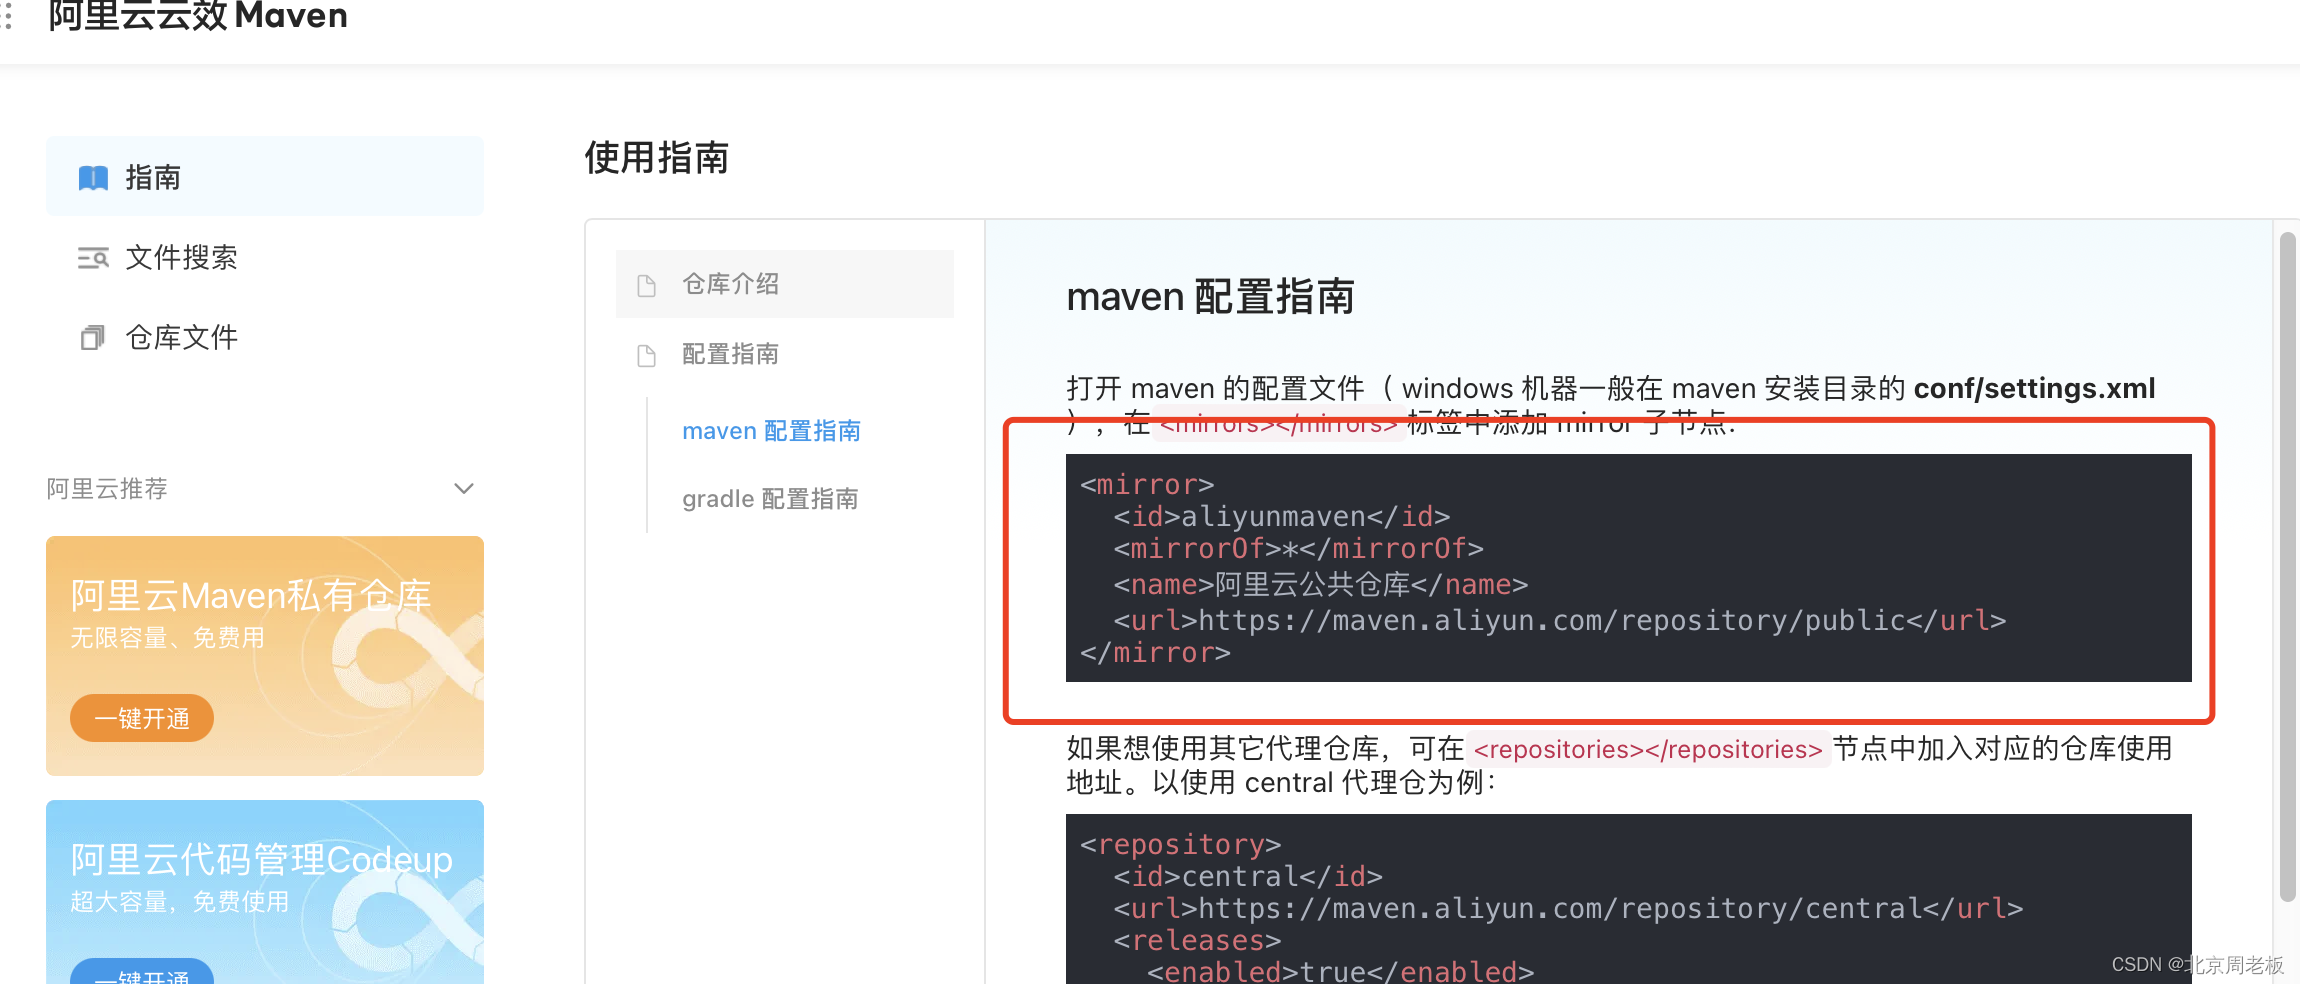2300x984 pixels.
Task: Open the 文件搜索 menu item
Action: point(265,257)
